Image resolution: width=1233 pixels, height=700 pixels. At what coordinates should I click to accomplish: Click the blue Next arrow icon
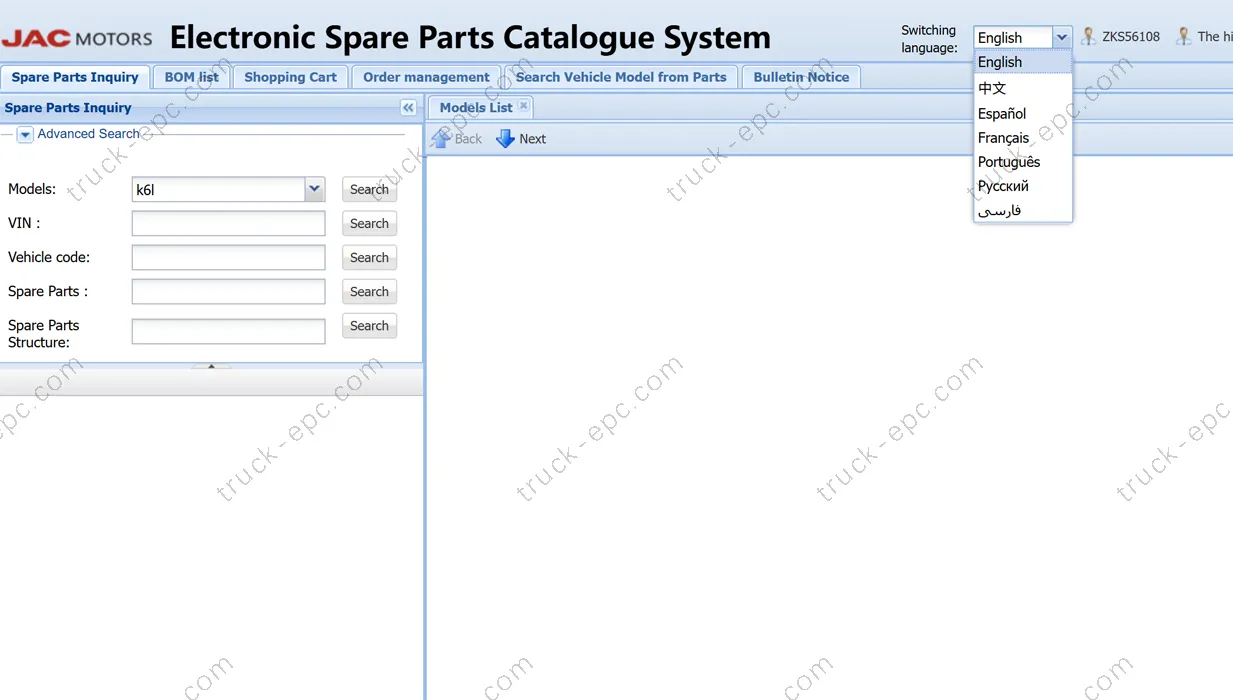(505, 139)
